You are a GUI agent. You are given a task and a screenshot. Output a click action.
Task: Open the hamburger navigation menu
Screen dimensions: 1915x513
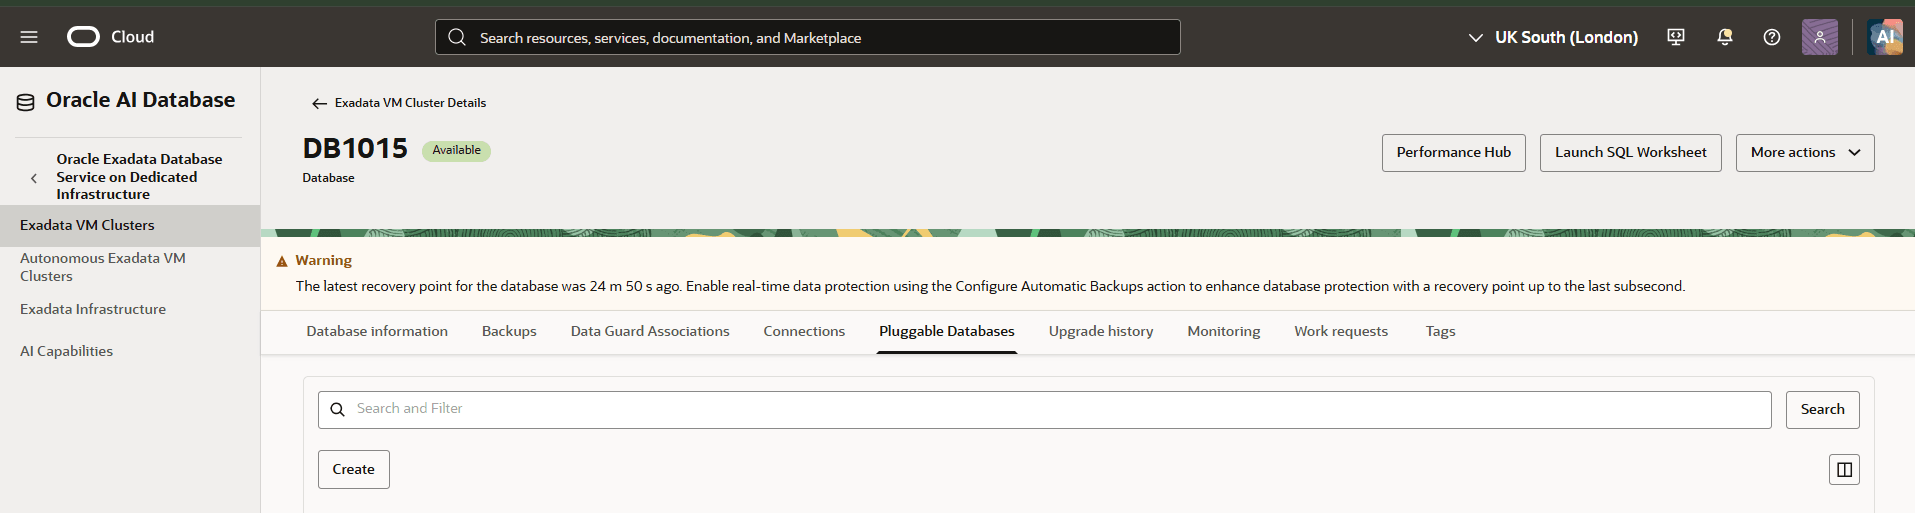pyautogui.click(x=29, y=37)
